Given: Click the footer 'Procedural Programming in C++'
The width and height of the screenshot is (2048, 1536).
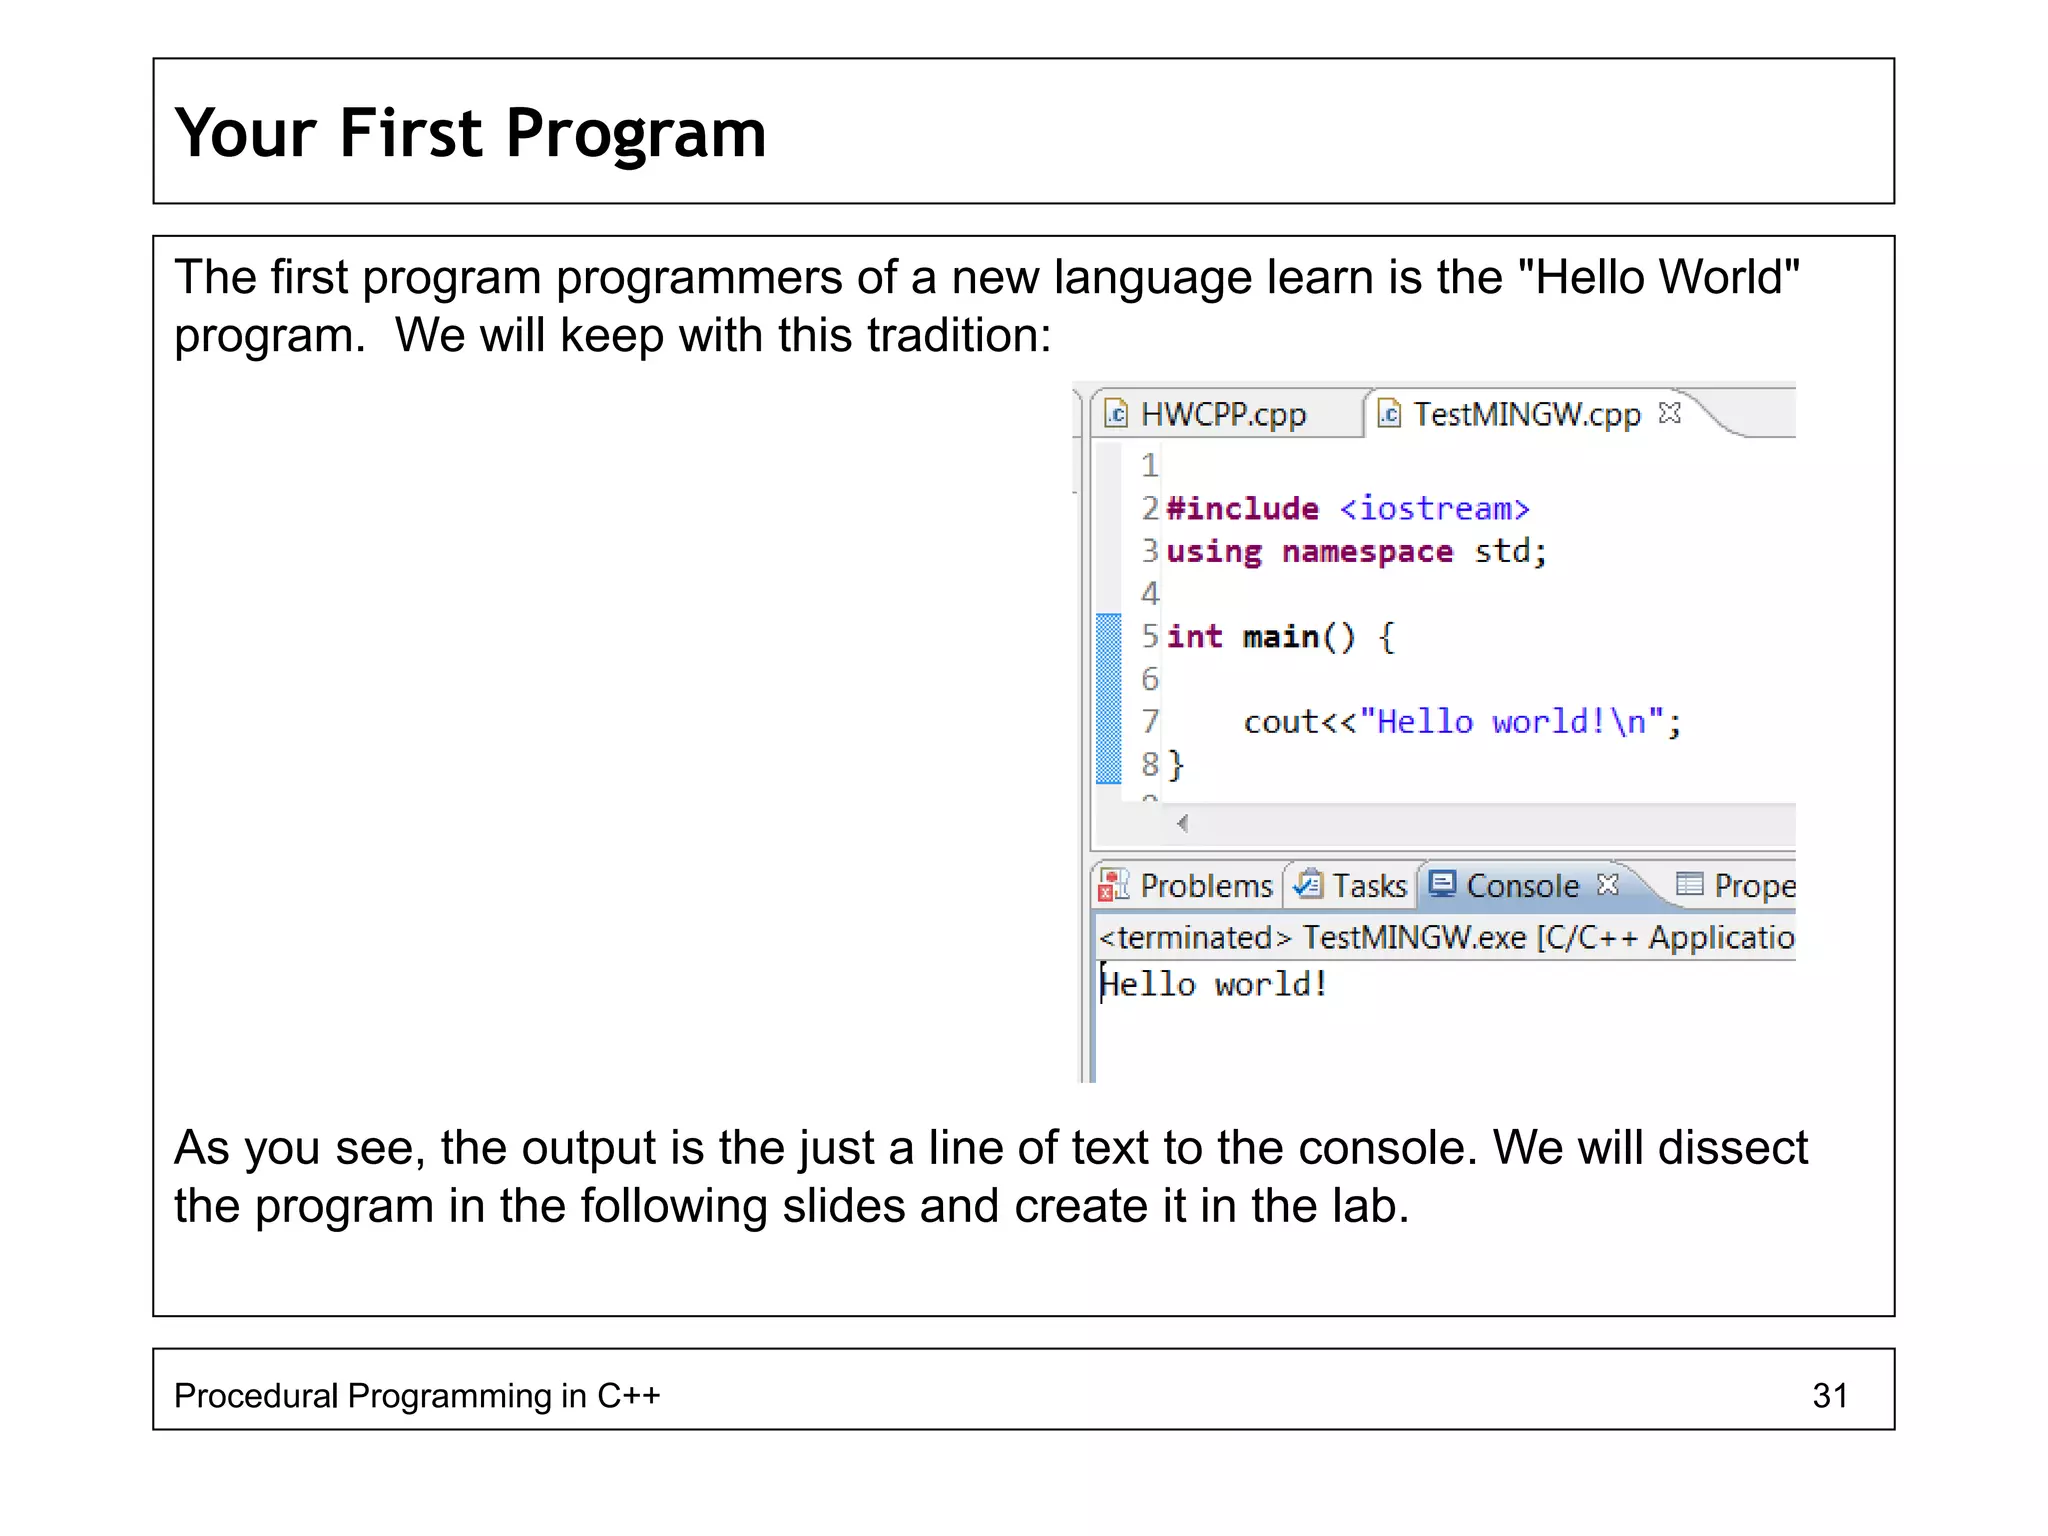Looking at the screenshot, I should (417, 1396).
